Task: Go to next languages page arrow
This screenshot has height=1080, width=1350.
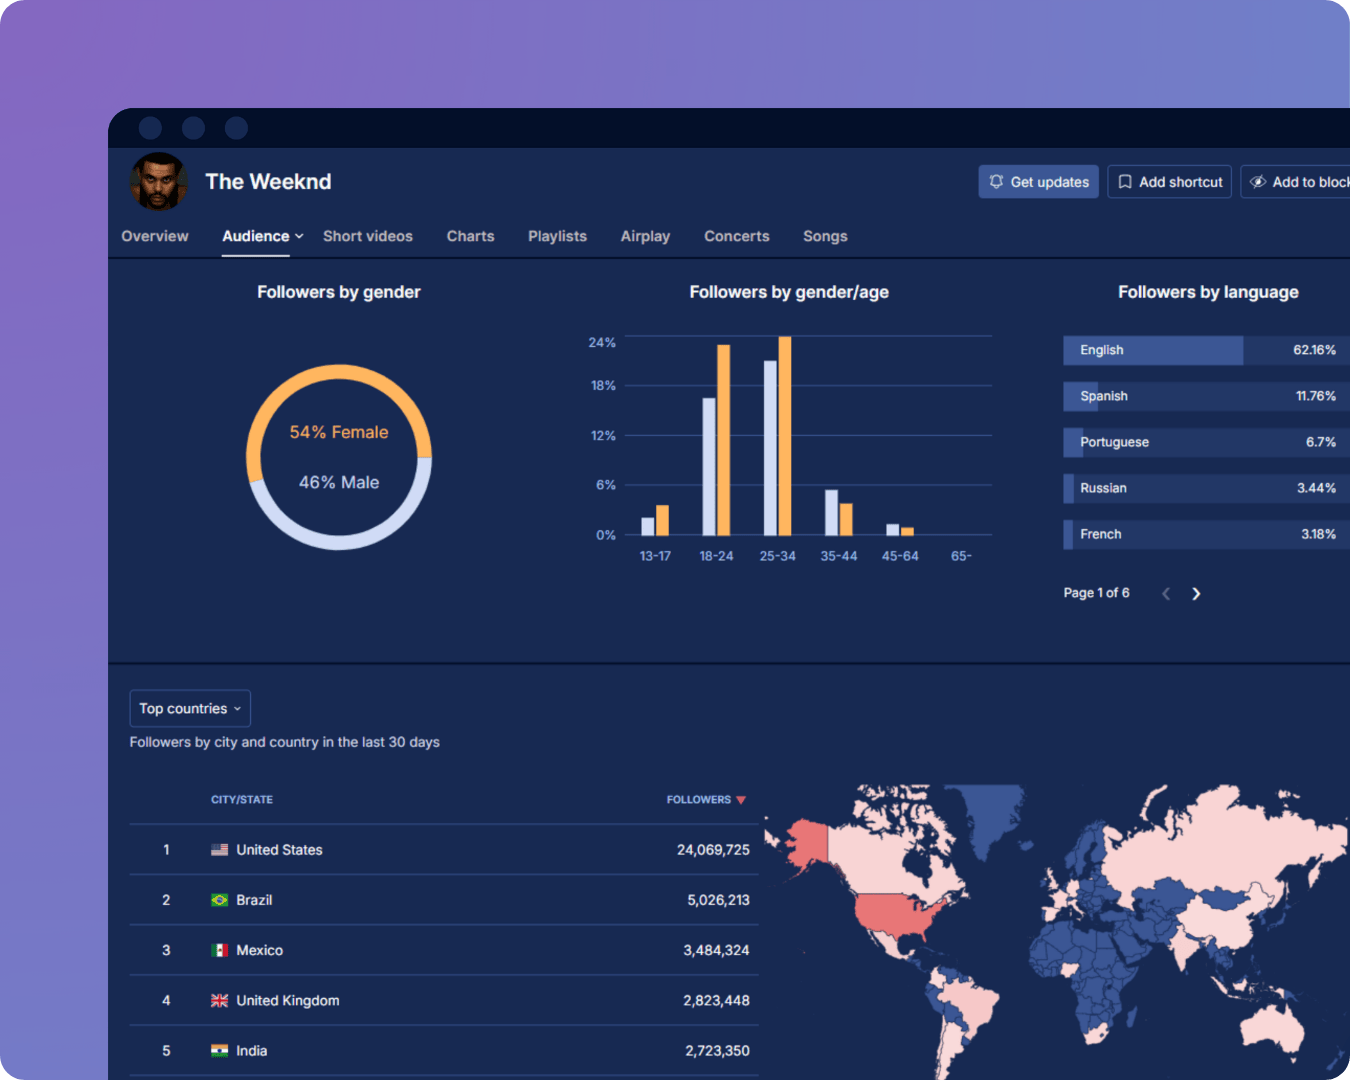Action: [1196, 593]
